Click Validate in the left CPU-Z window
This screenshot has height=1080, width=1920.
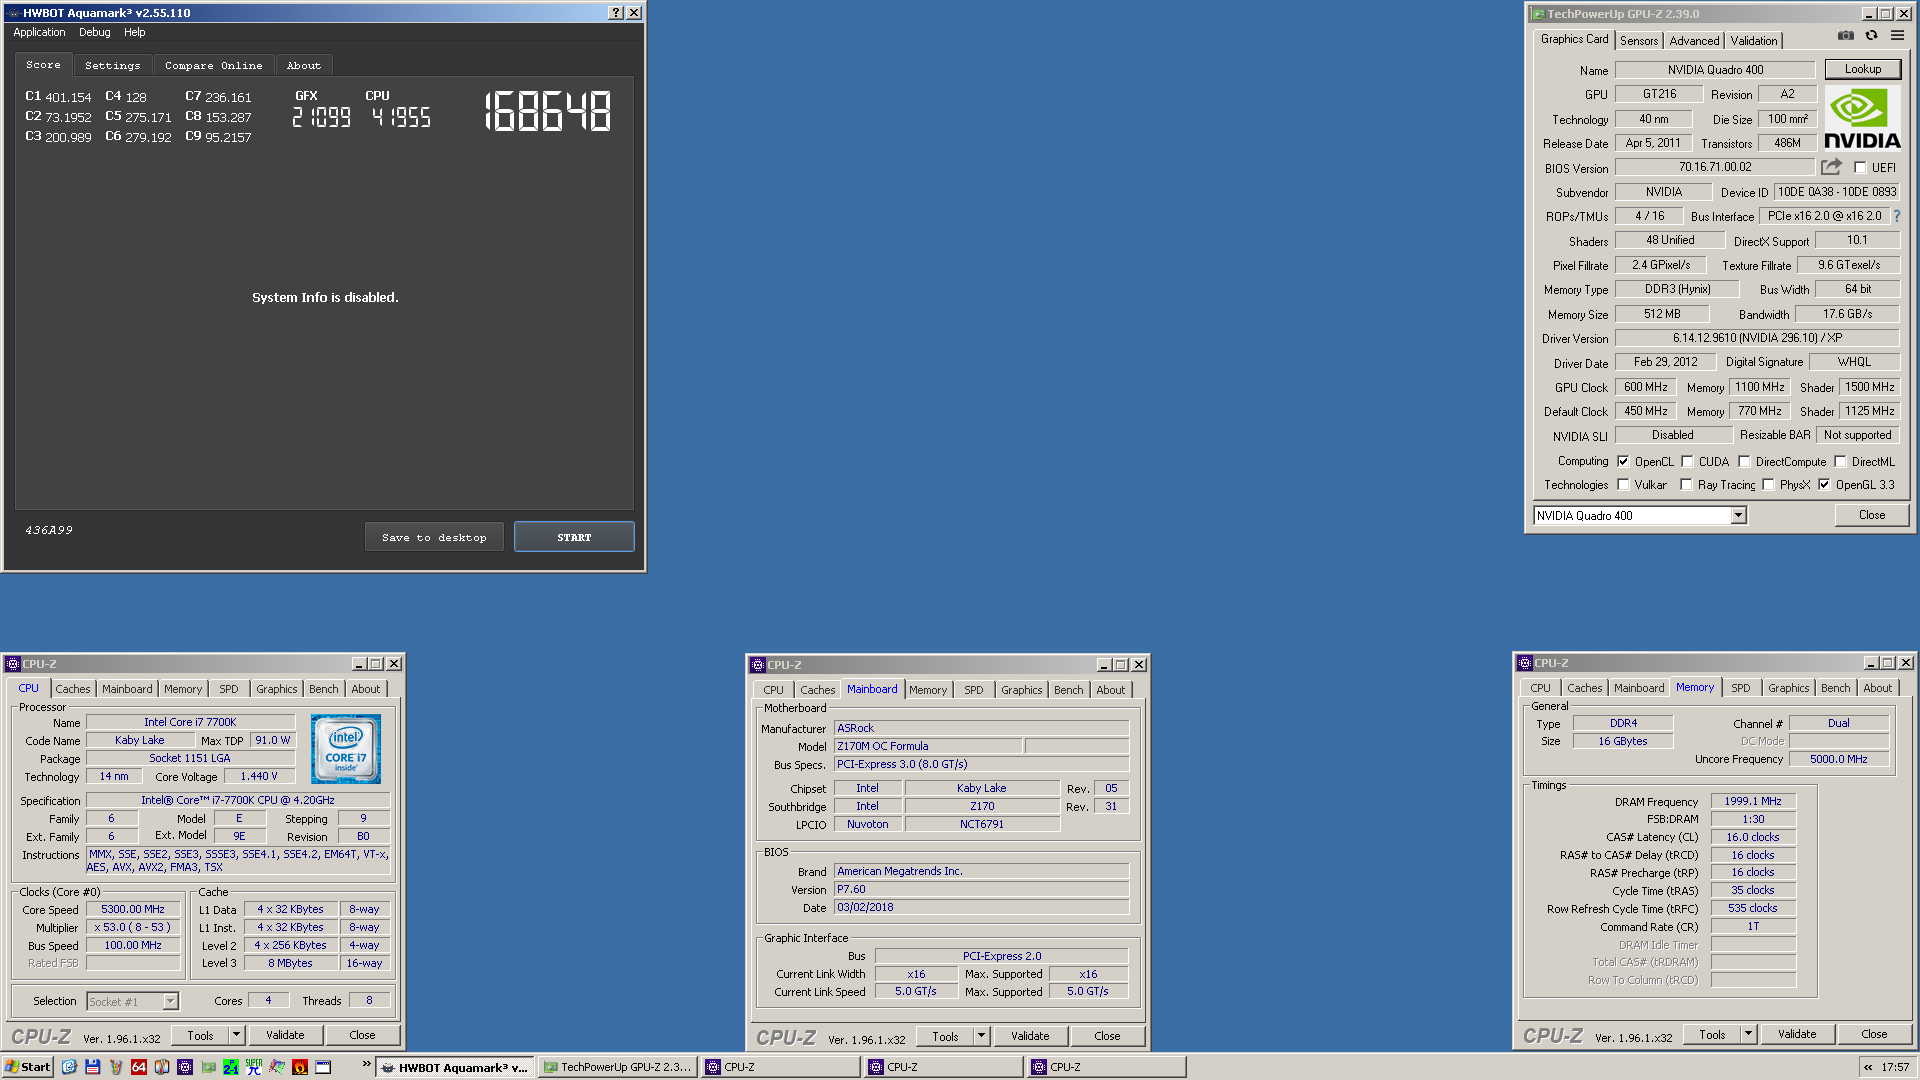285,1035
